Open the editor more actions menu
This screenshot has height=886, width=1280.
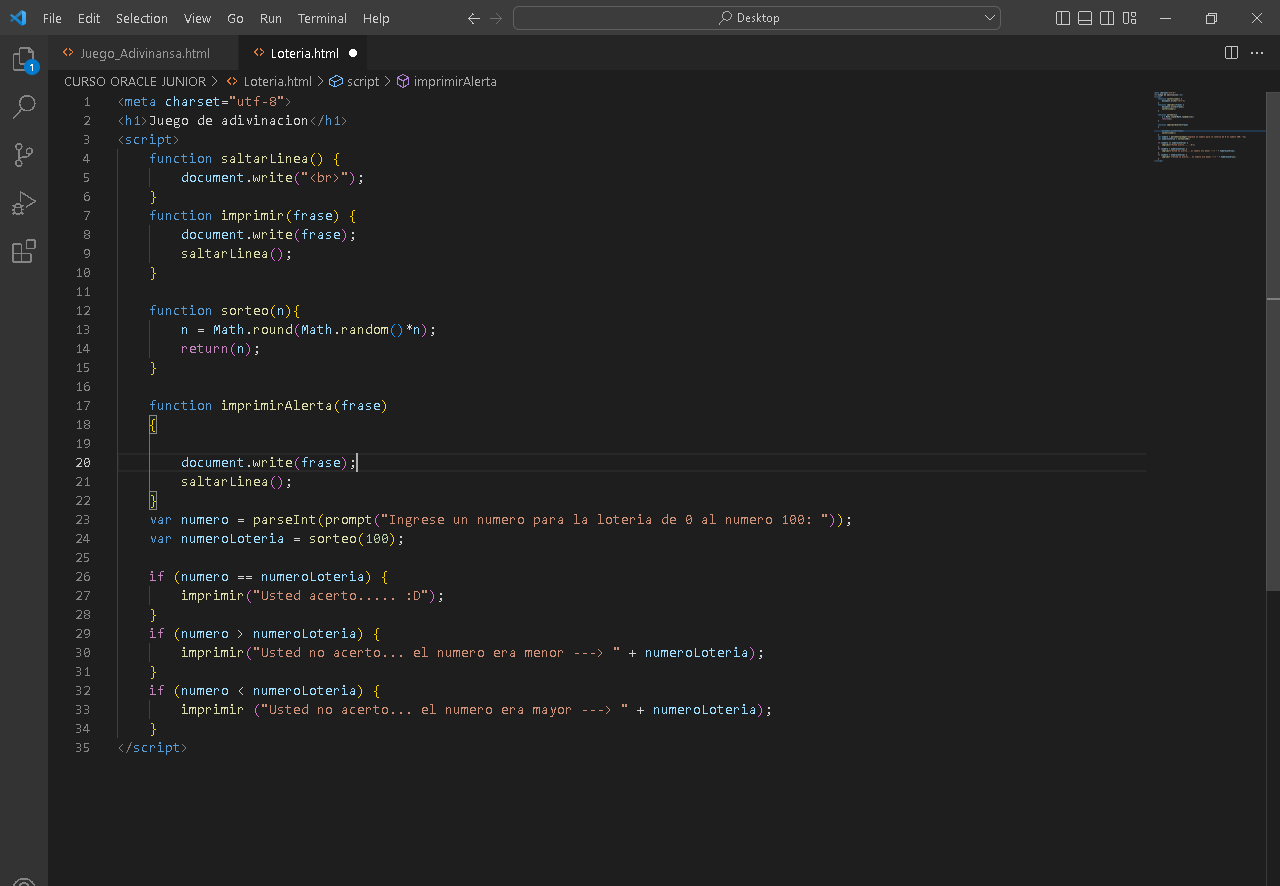point(1257,53)
